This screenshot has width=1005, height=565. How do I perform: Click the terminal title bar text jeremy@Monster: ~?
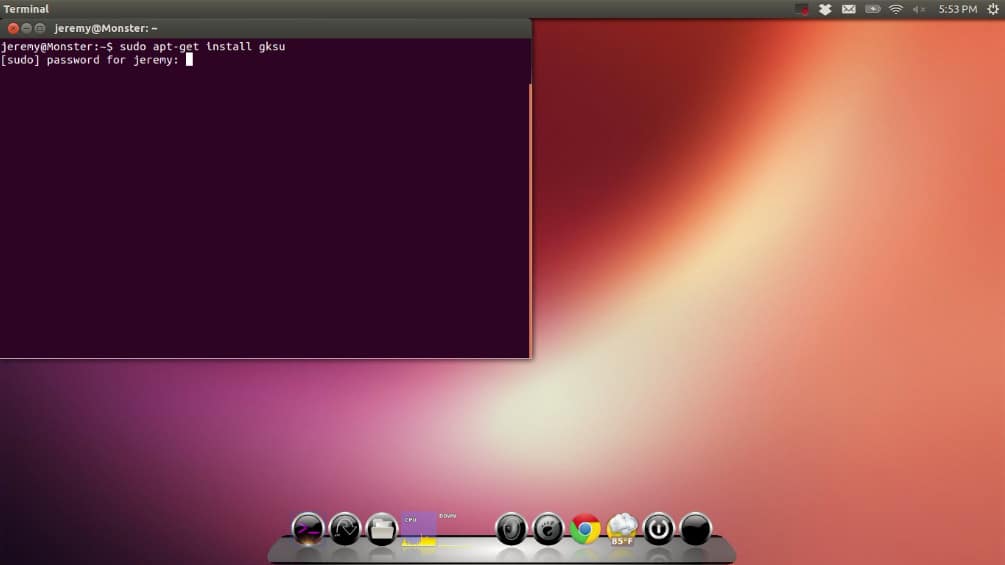(106, 28)
